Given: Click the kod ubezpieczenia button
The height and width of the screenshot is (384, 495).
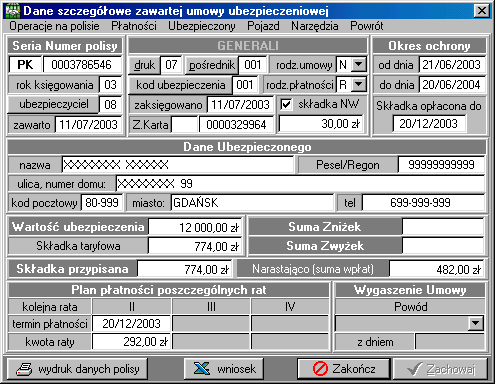Looking at the screenshot, I should pos(180,85).
